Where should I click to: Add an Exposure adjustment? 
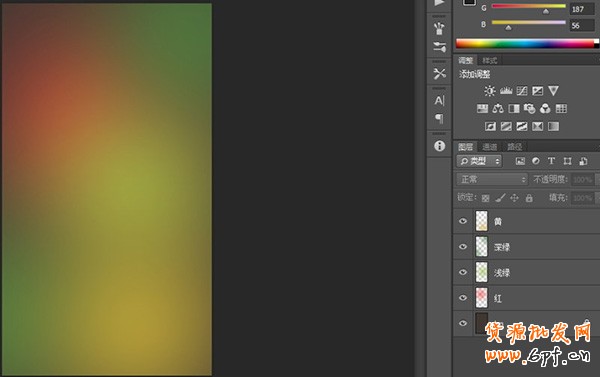click(x=537, y=91)
